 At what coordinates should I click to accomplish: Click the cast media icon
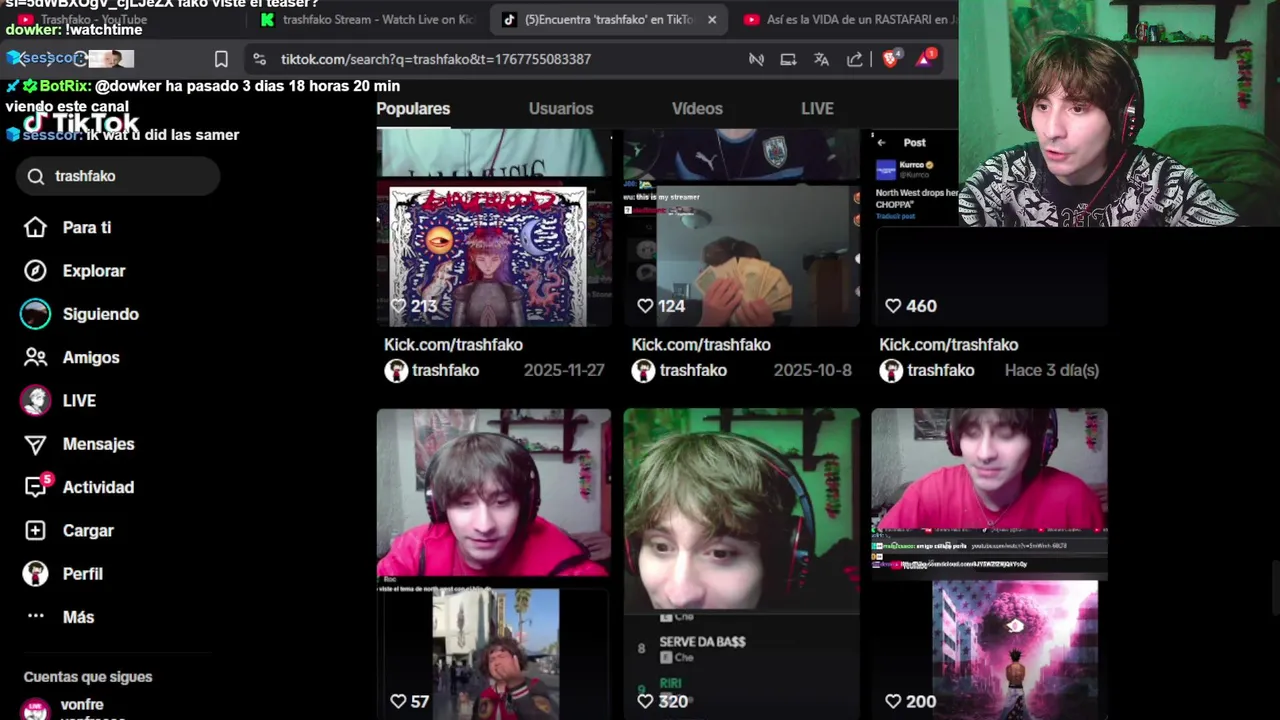pyautogui.click(x=788, y=59)
